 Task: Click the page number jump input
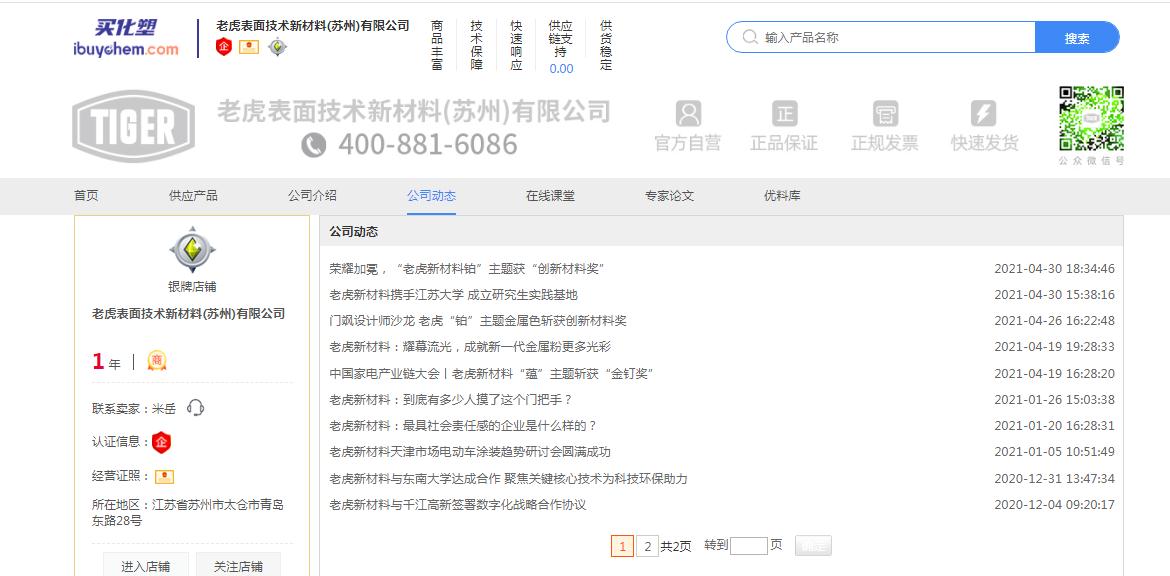(x=749, y=546)
